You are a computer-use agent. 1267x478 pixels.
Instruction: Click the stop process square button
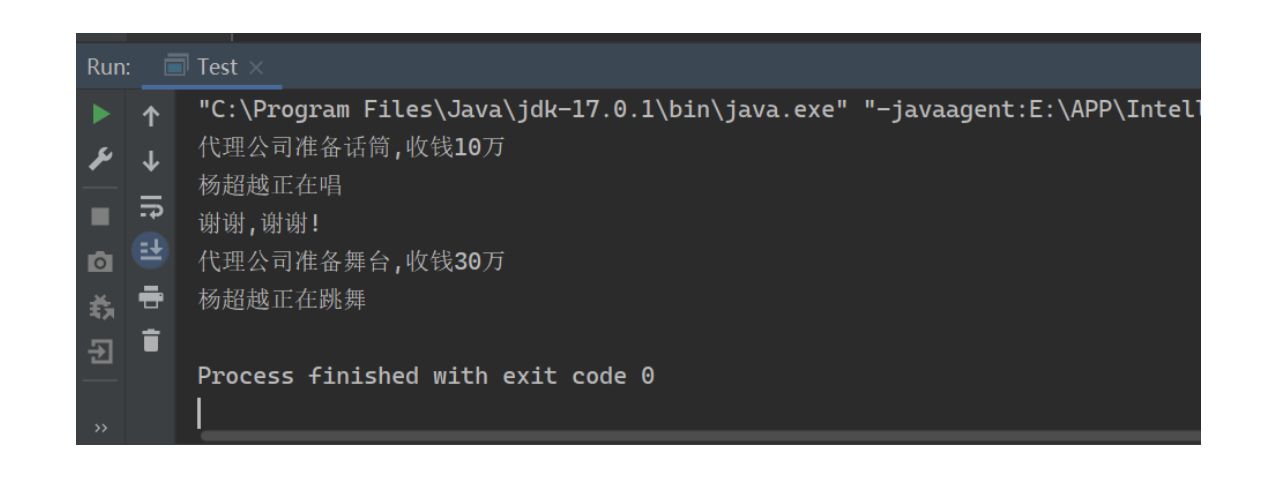(100, 215)
